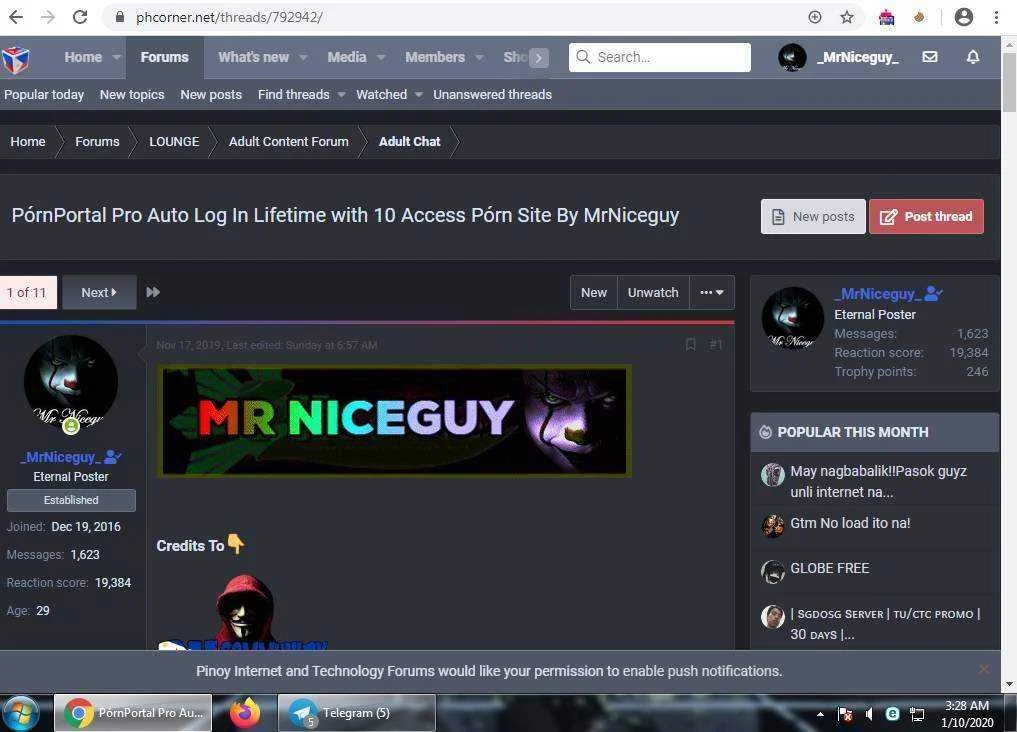Viewport: 1017px width, 732px height.
Task: Open the inbox envelope icon
Action: point(930,57)
